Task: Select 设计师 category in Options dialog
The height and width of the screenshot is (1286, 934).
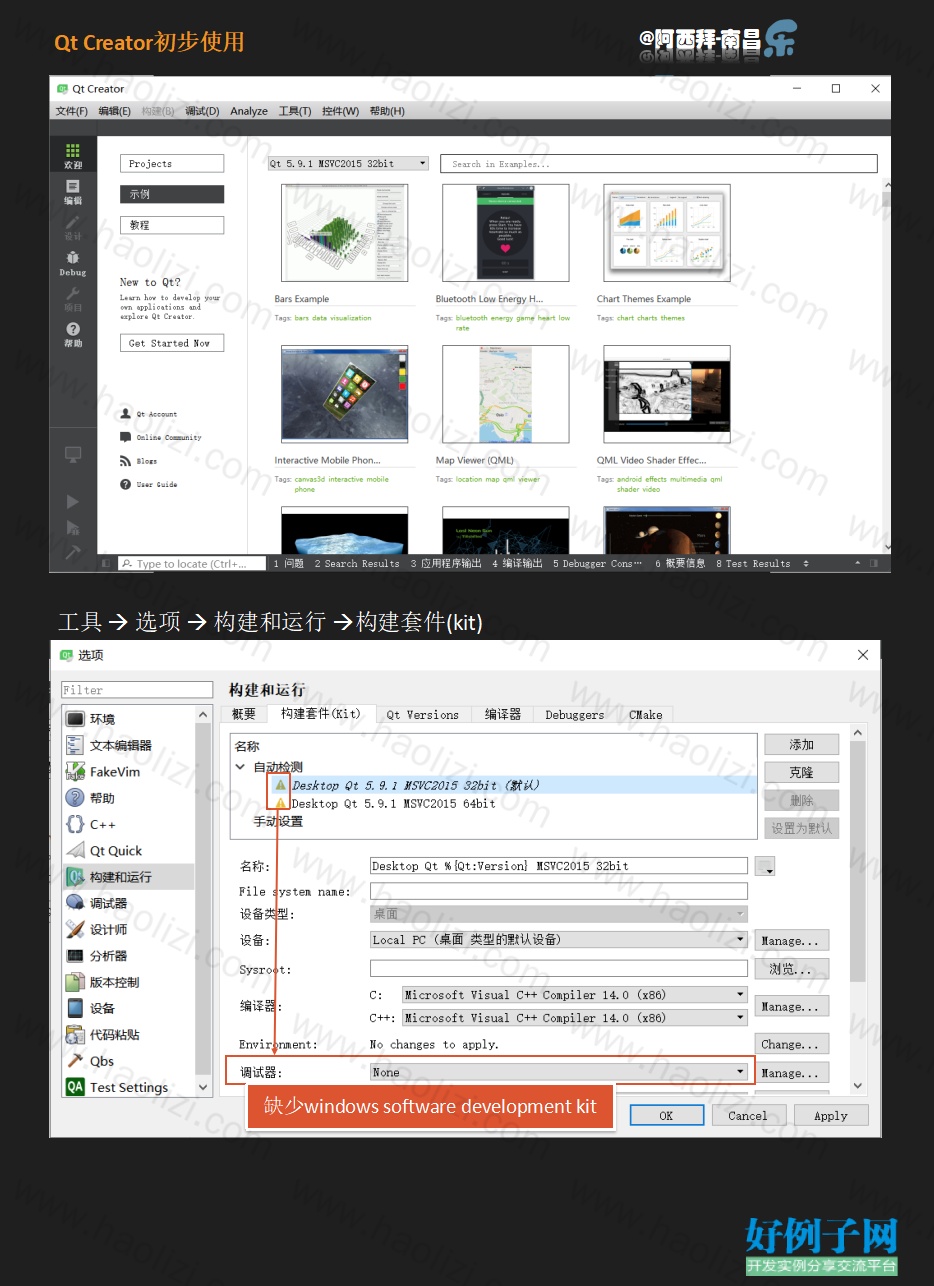Action: click(x=130, y=929)
